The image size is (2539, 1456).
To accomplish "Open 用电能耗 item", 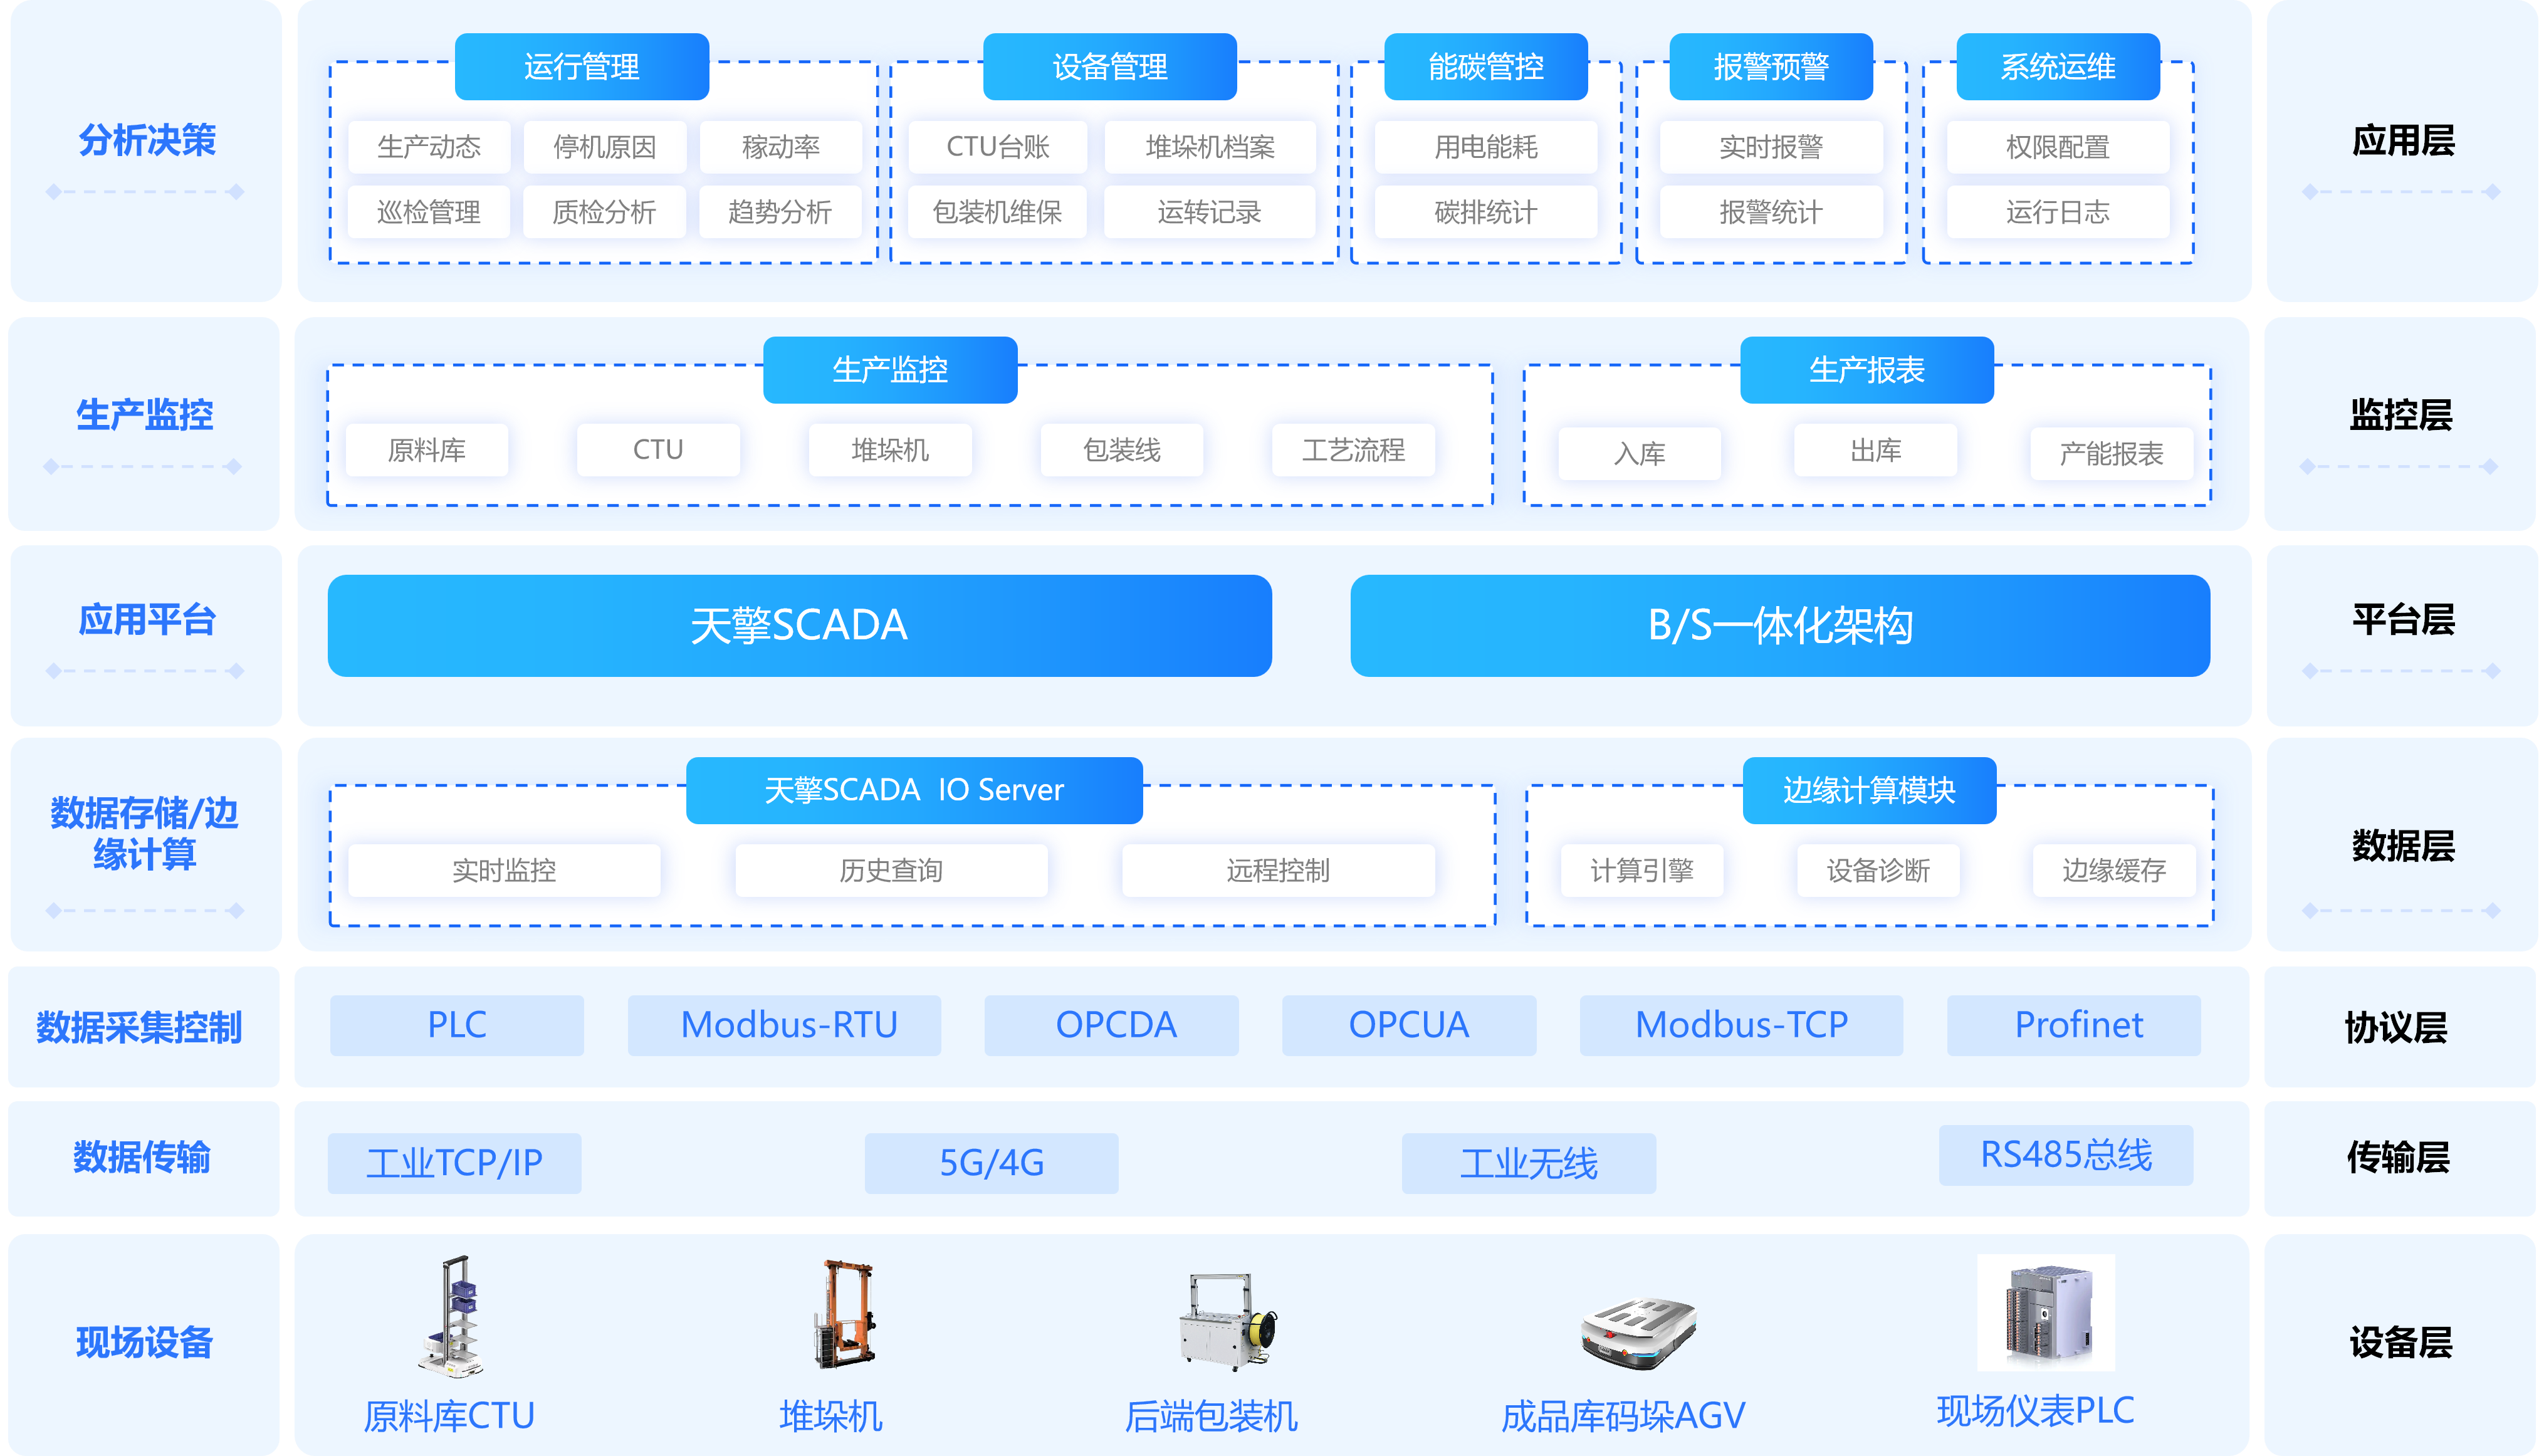I will point(1486,147).
